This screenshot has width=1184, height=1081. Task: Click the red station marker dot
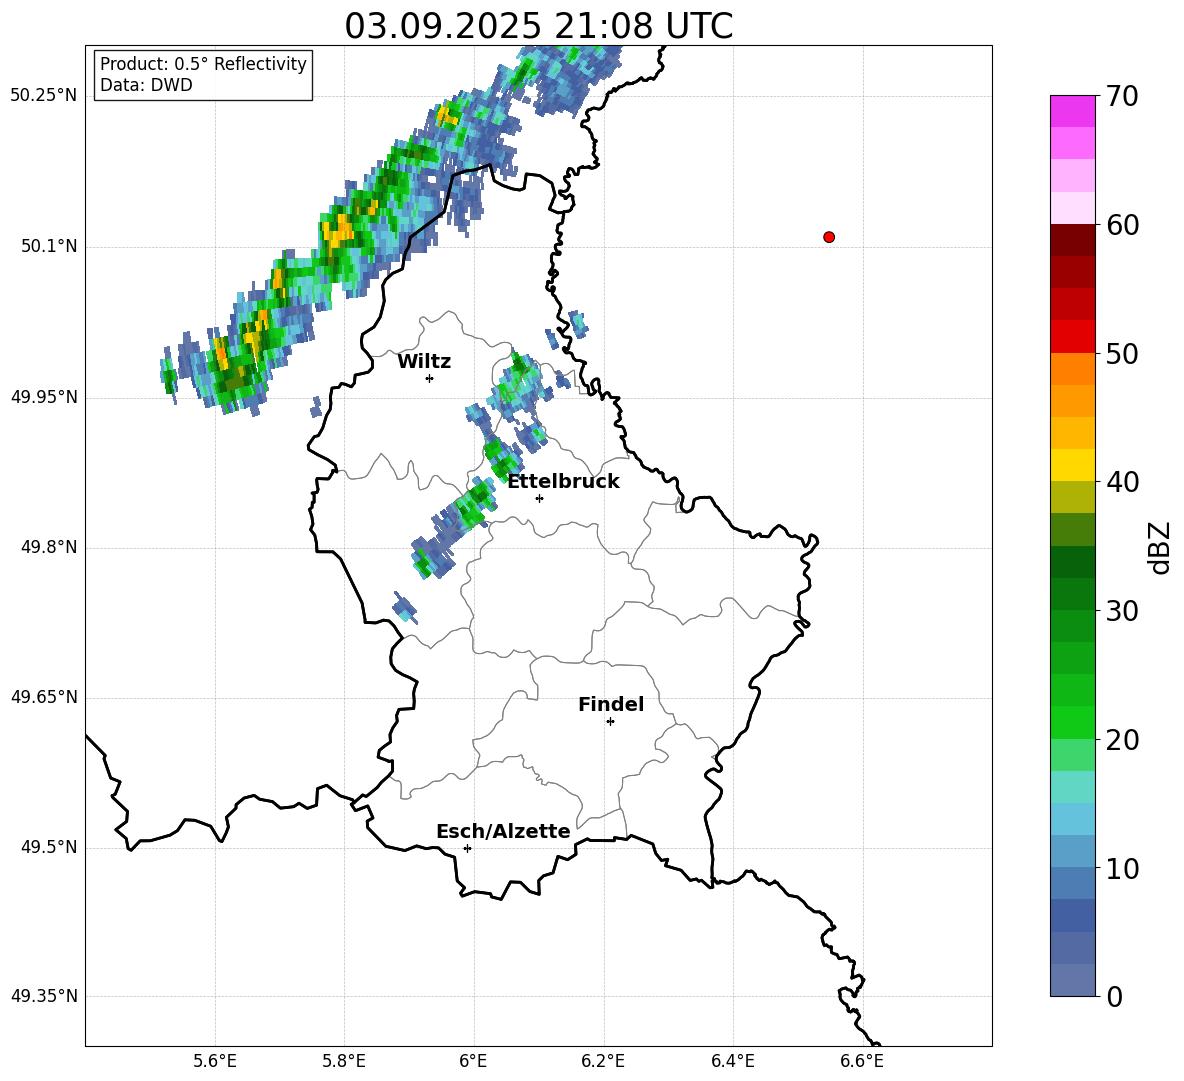point(829,237)
